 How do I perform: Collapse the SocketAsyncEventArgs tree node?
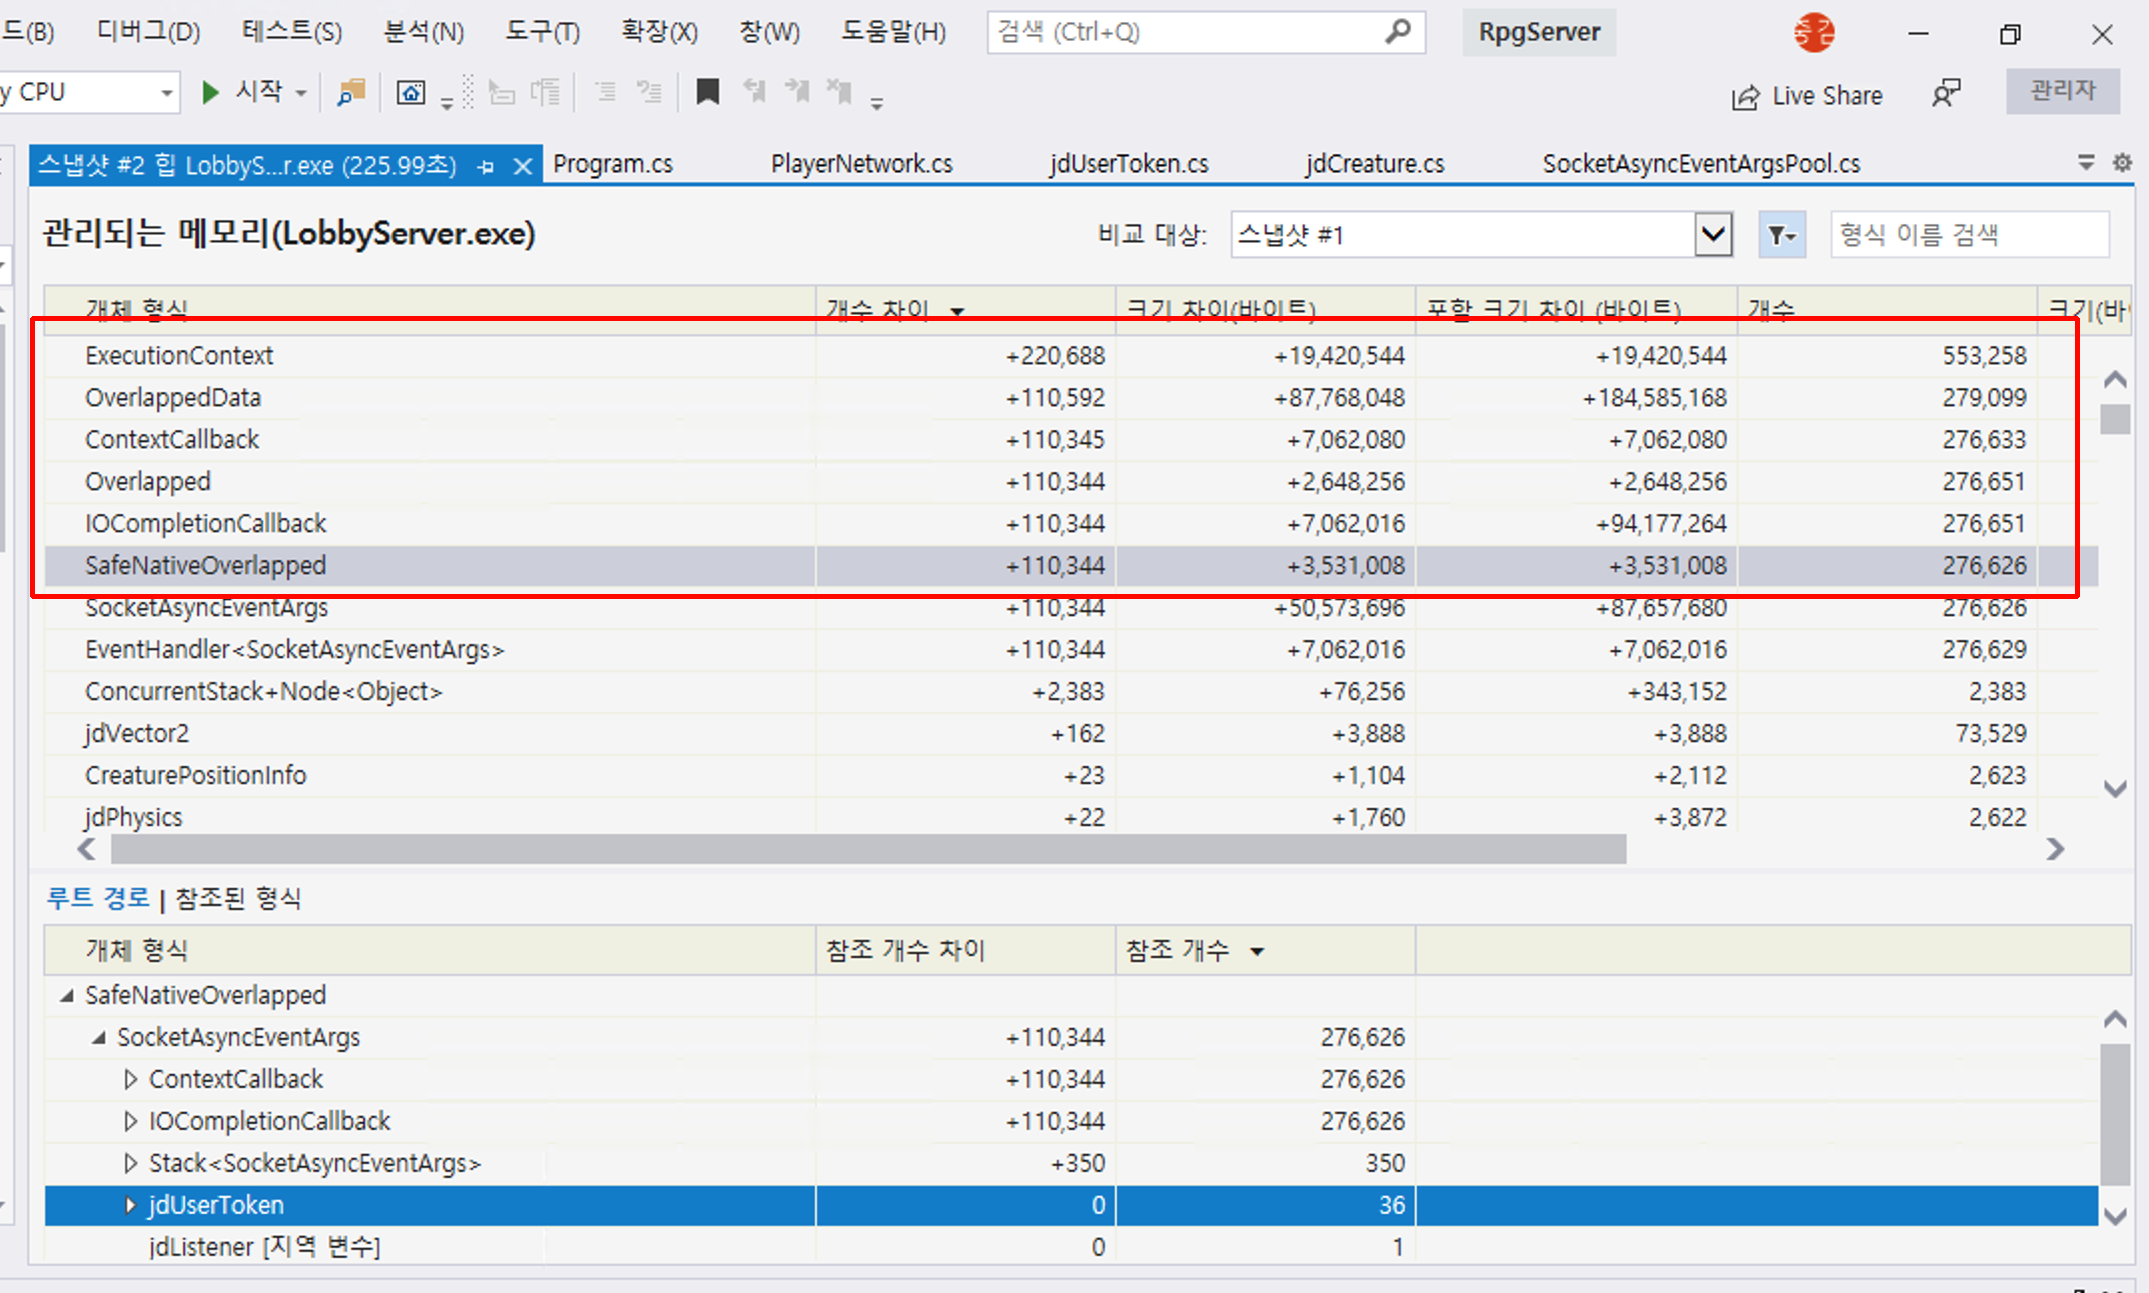coord(99,1037)
